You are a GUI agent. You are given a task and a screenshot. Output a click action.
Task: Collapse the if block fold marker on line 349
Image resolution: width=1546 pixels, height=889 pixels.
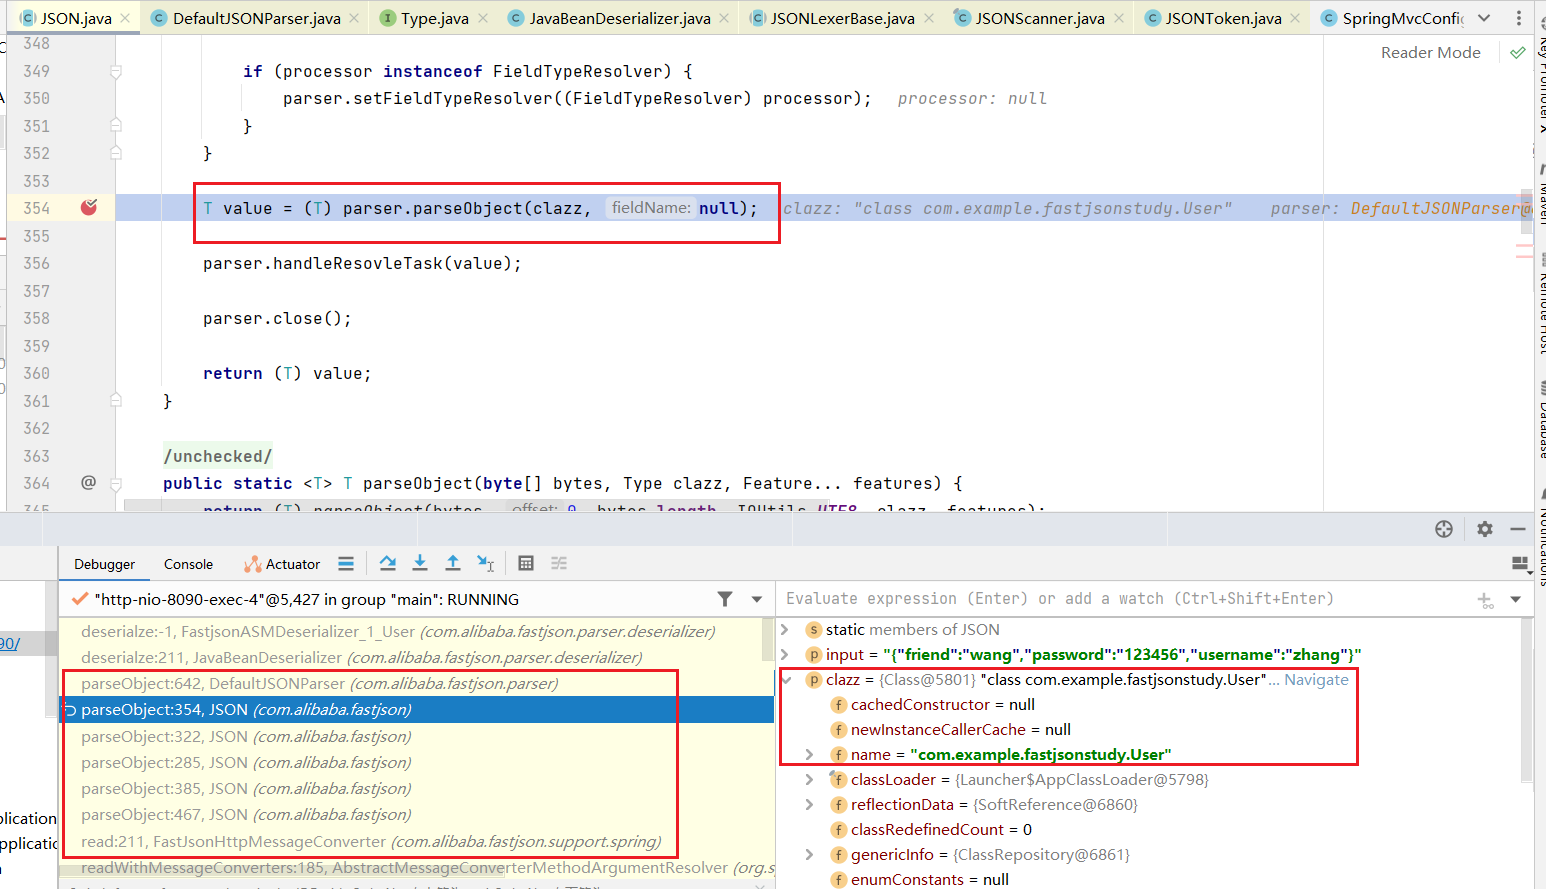coord(116,71)
